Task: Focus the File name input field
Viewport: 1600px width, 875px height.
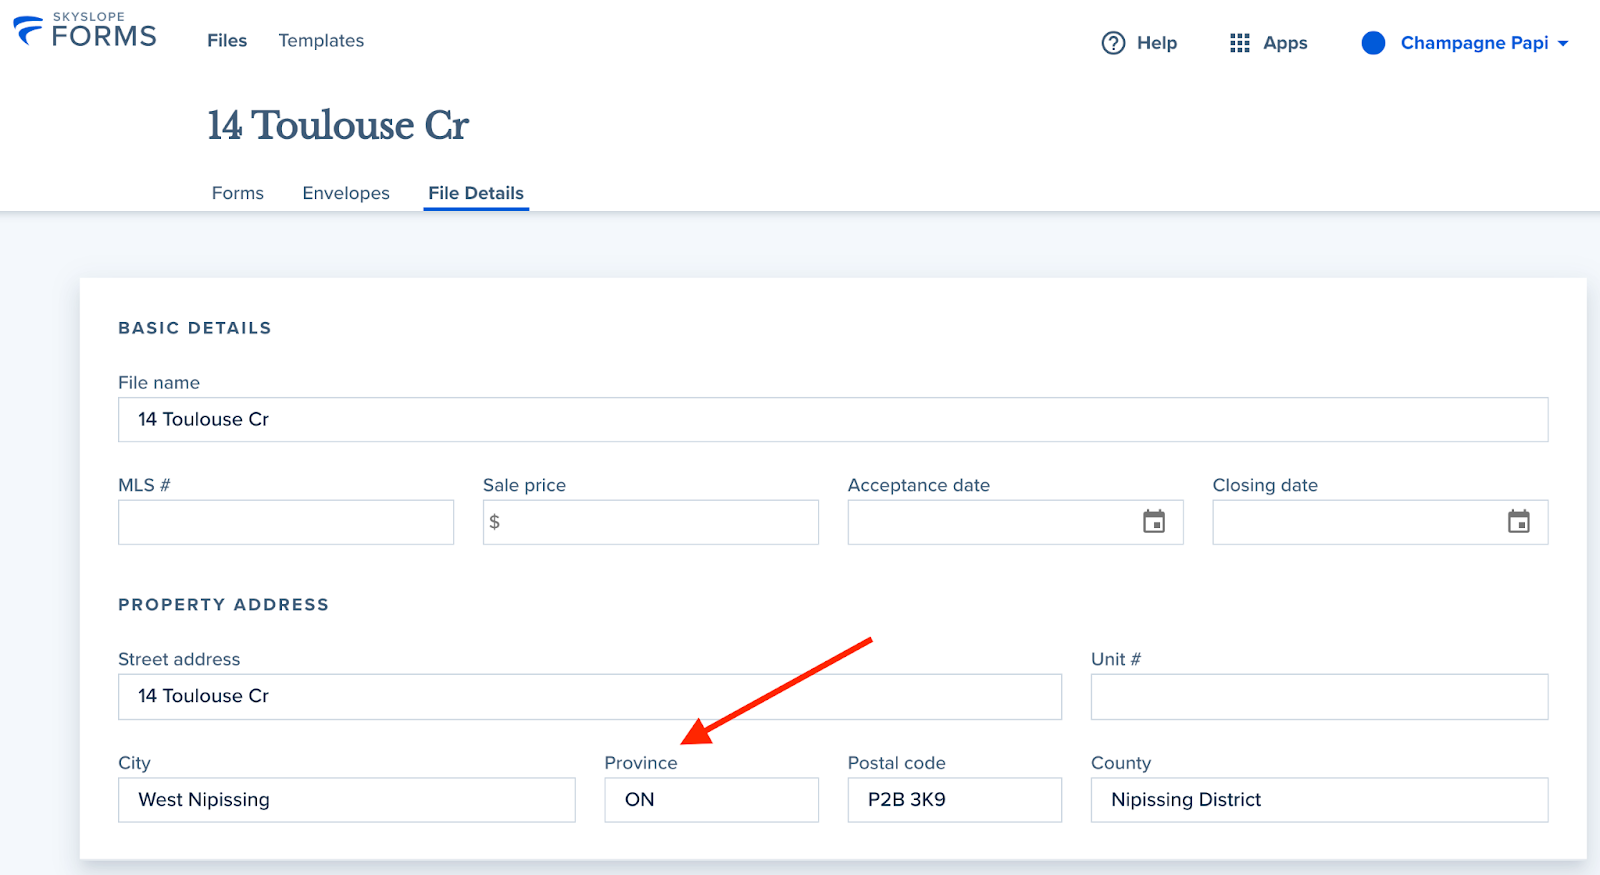Action: coord(833,420)
